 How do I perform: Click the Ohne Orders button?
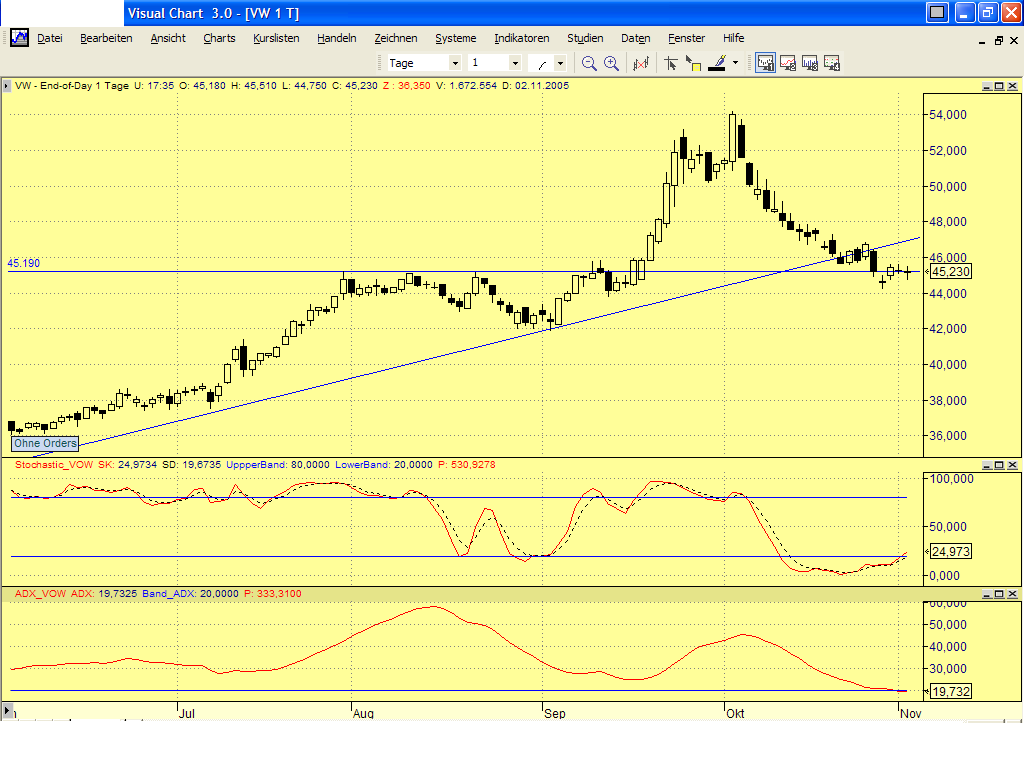[x=44, y=443]
